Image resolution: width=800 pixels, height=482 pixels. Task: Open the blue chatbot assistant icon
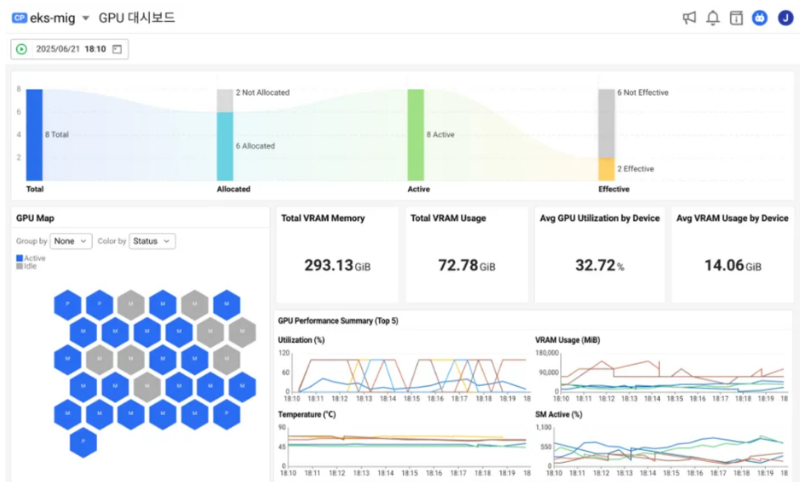[x=760, y=18]
